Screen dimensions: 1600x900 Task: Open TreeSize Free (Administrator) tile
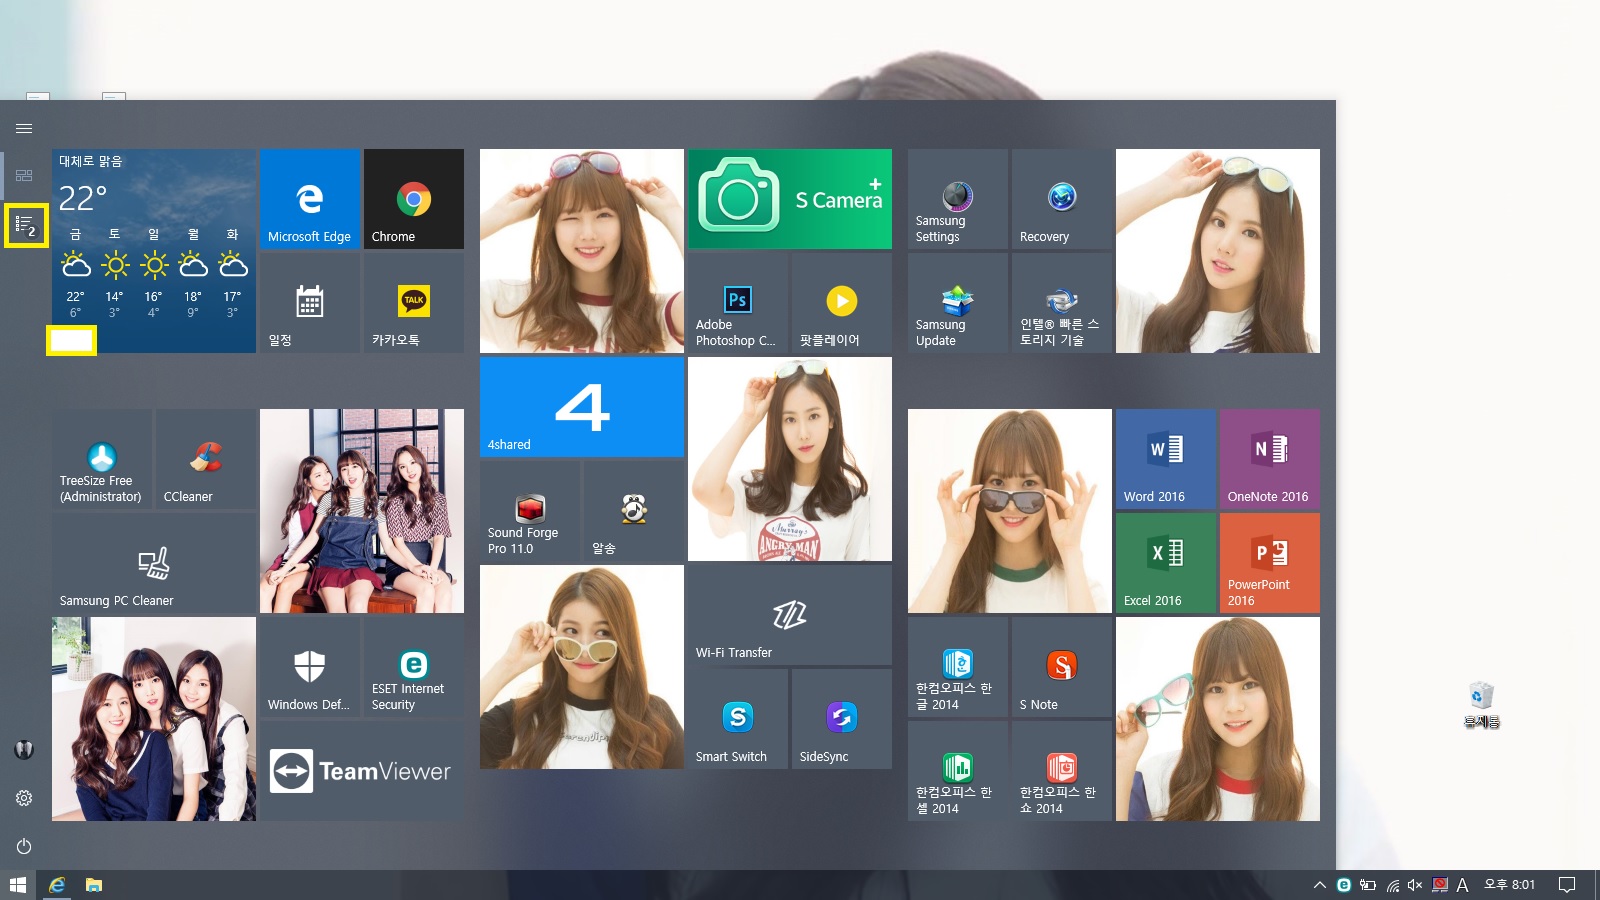pyautogui.click(x=101, y=459)
